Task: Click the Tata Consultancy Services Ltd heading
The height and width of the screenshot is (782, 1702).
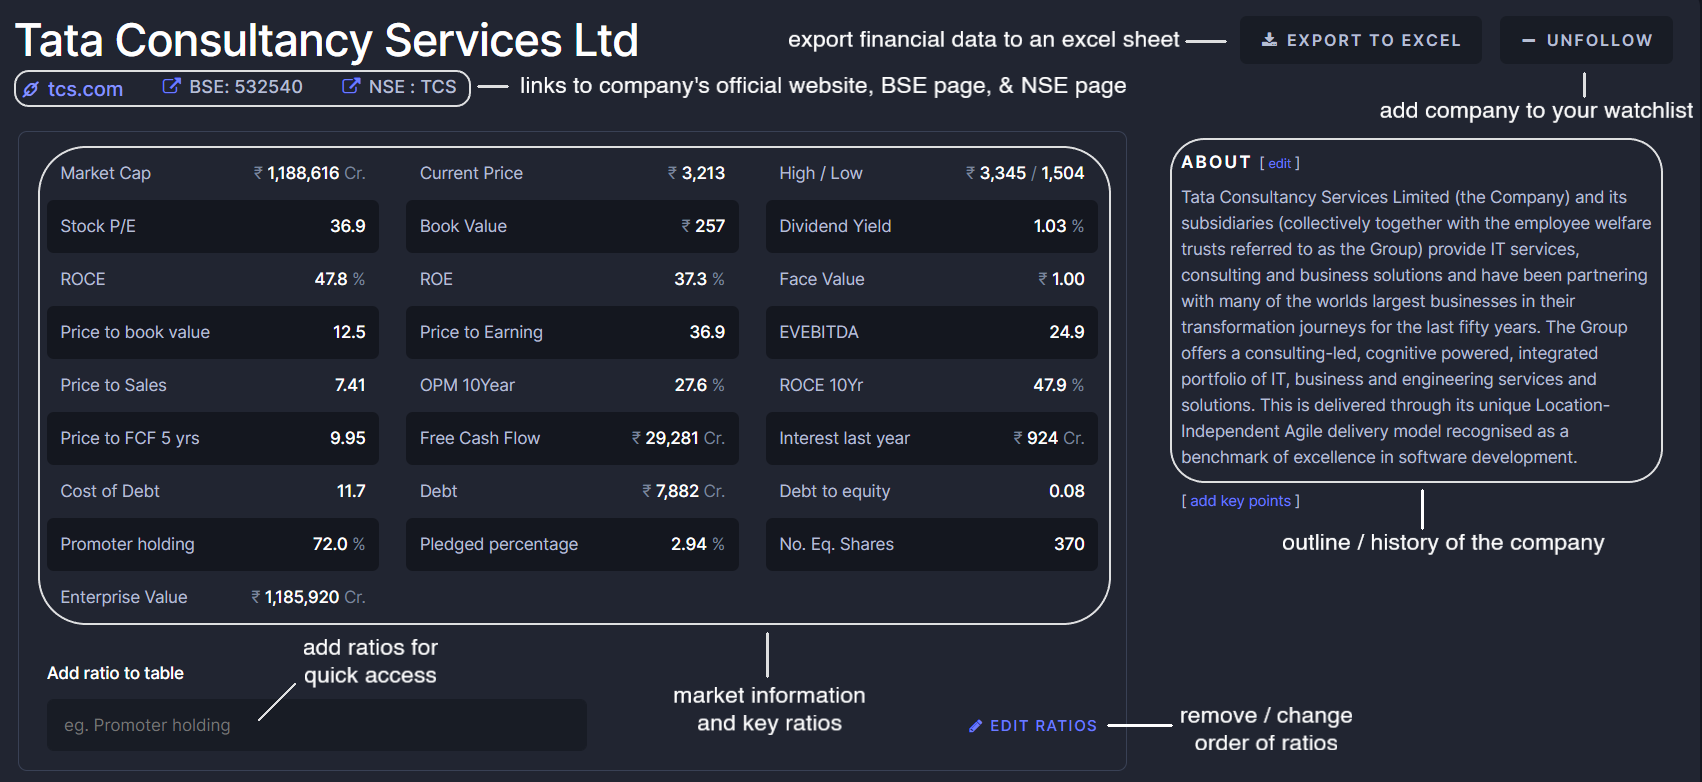Action: [x=327, y=41]
